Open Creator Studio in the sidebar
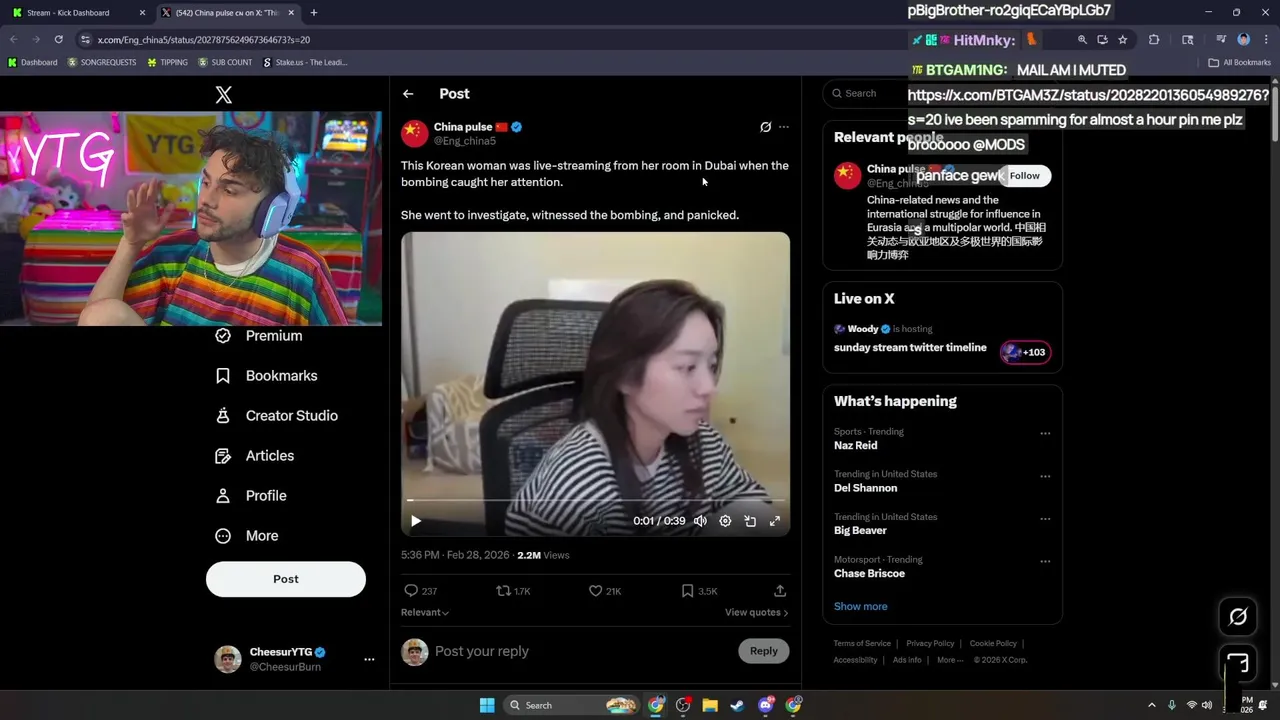Image resolution: width=1280 pixels, height=720 pixels. pyautogui.click(x=276, y=416)
